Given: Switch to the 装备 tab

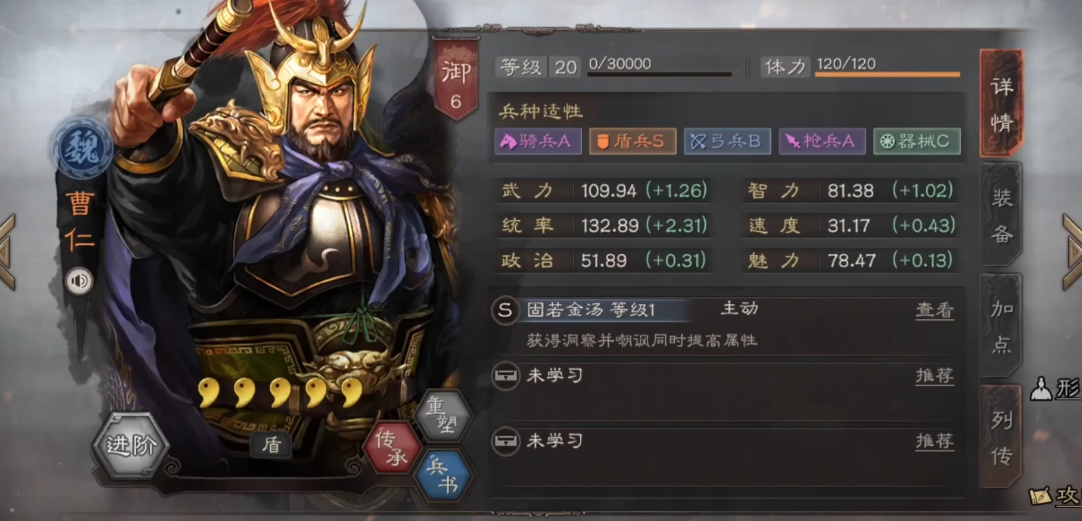Looking at the screenshot, I should pyautogui.click(x=1001, y=216).
